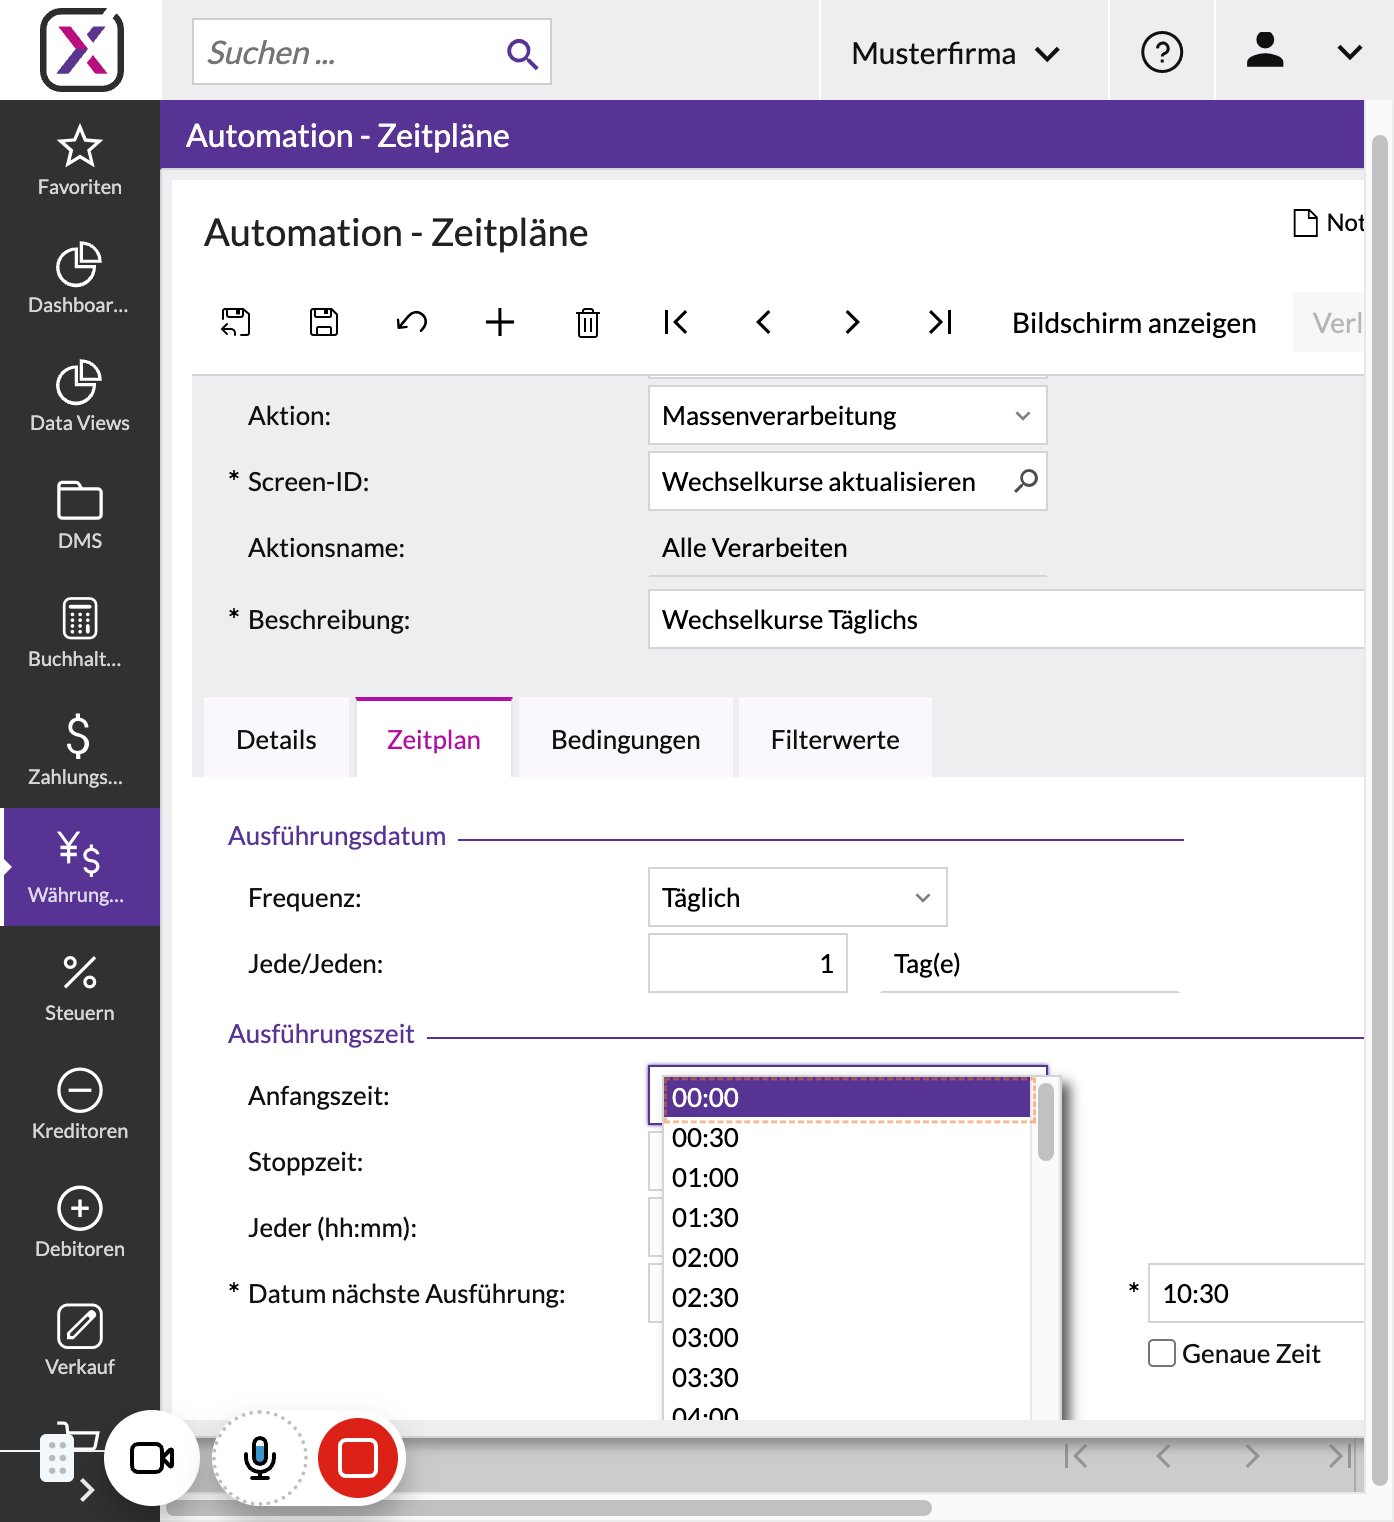Go to the next record
This screenshot has width=1394, height=1522.
(852, 322)
